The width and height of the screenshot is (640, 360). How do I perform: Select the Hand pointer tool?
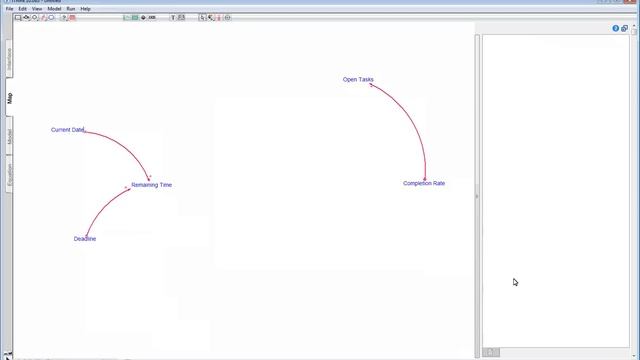[x=202, y=18]
